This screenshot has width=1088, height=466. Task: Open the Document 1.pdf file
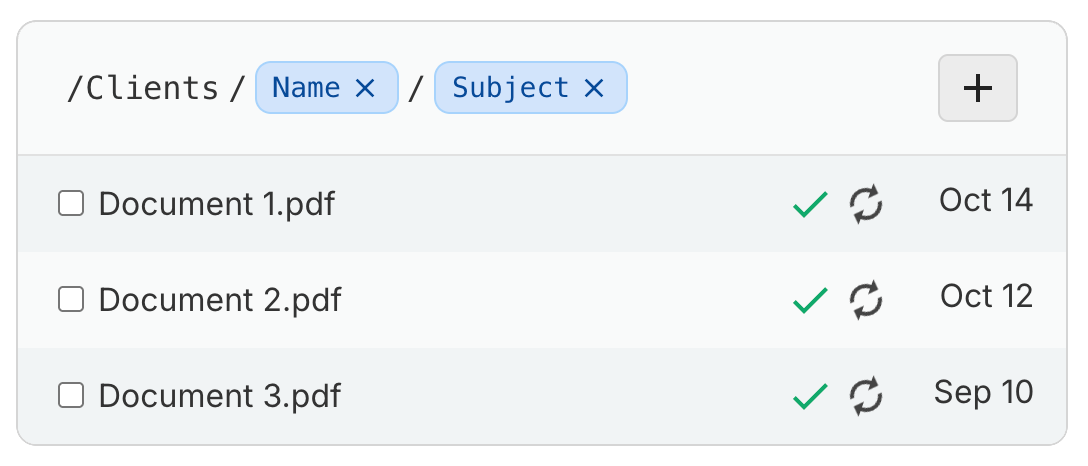click(x=216, y=204)
